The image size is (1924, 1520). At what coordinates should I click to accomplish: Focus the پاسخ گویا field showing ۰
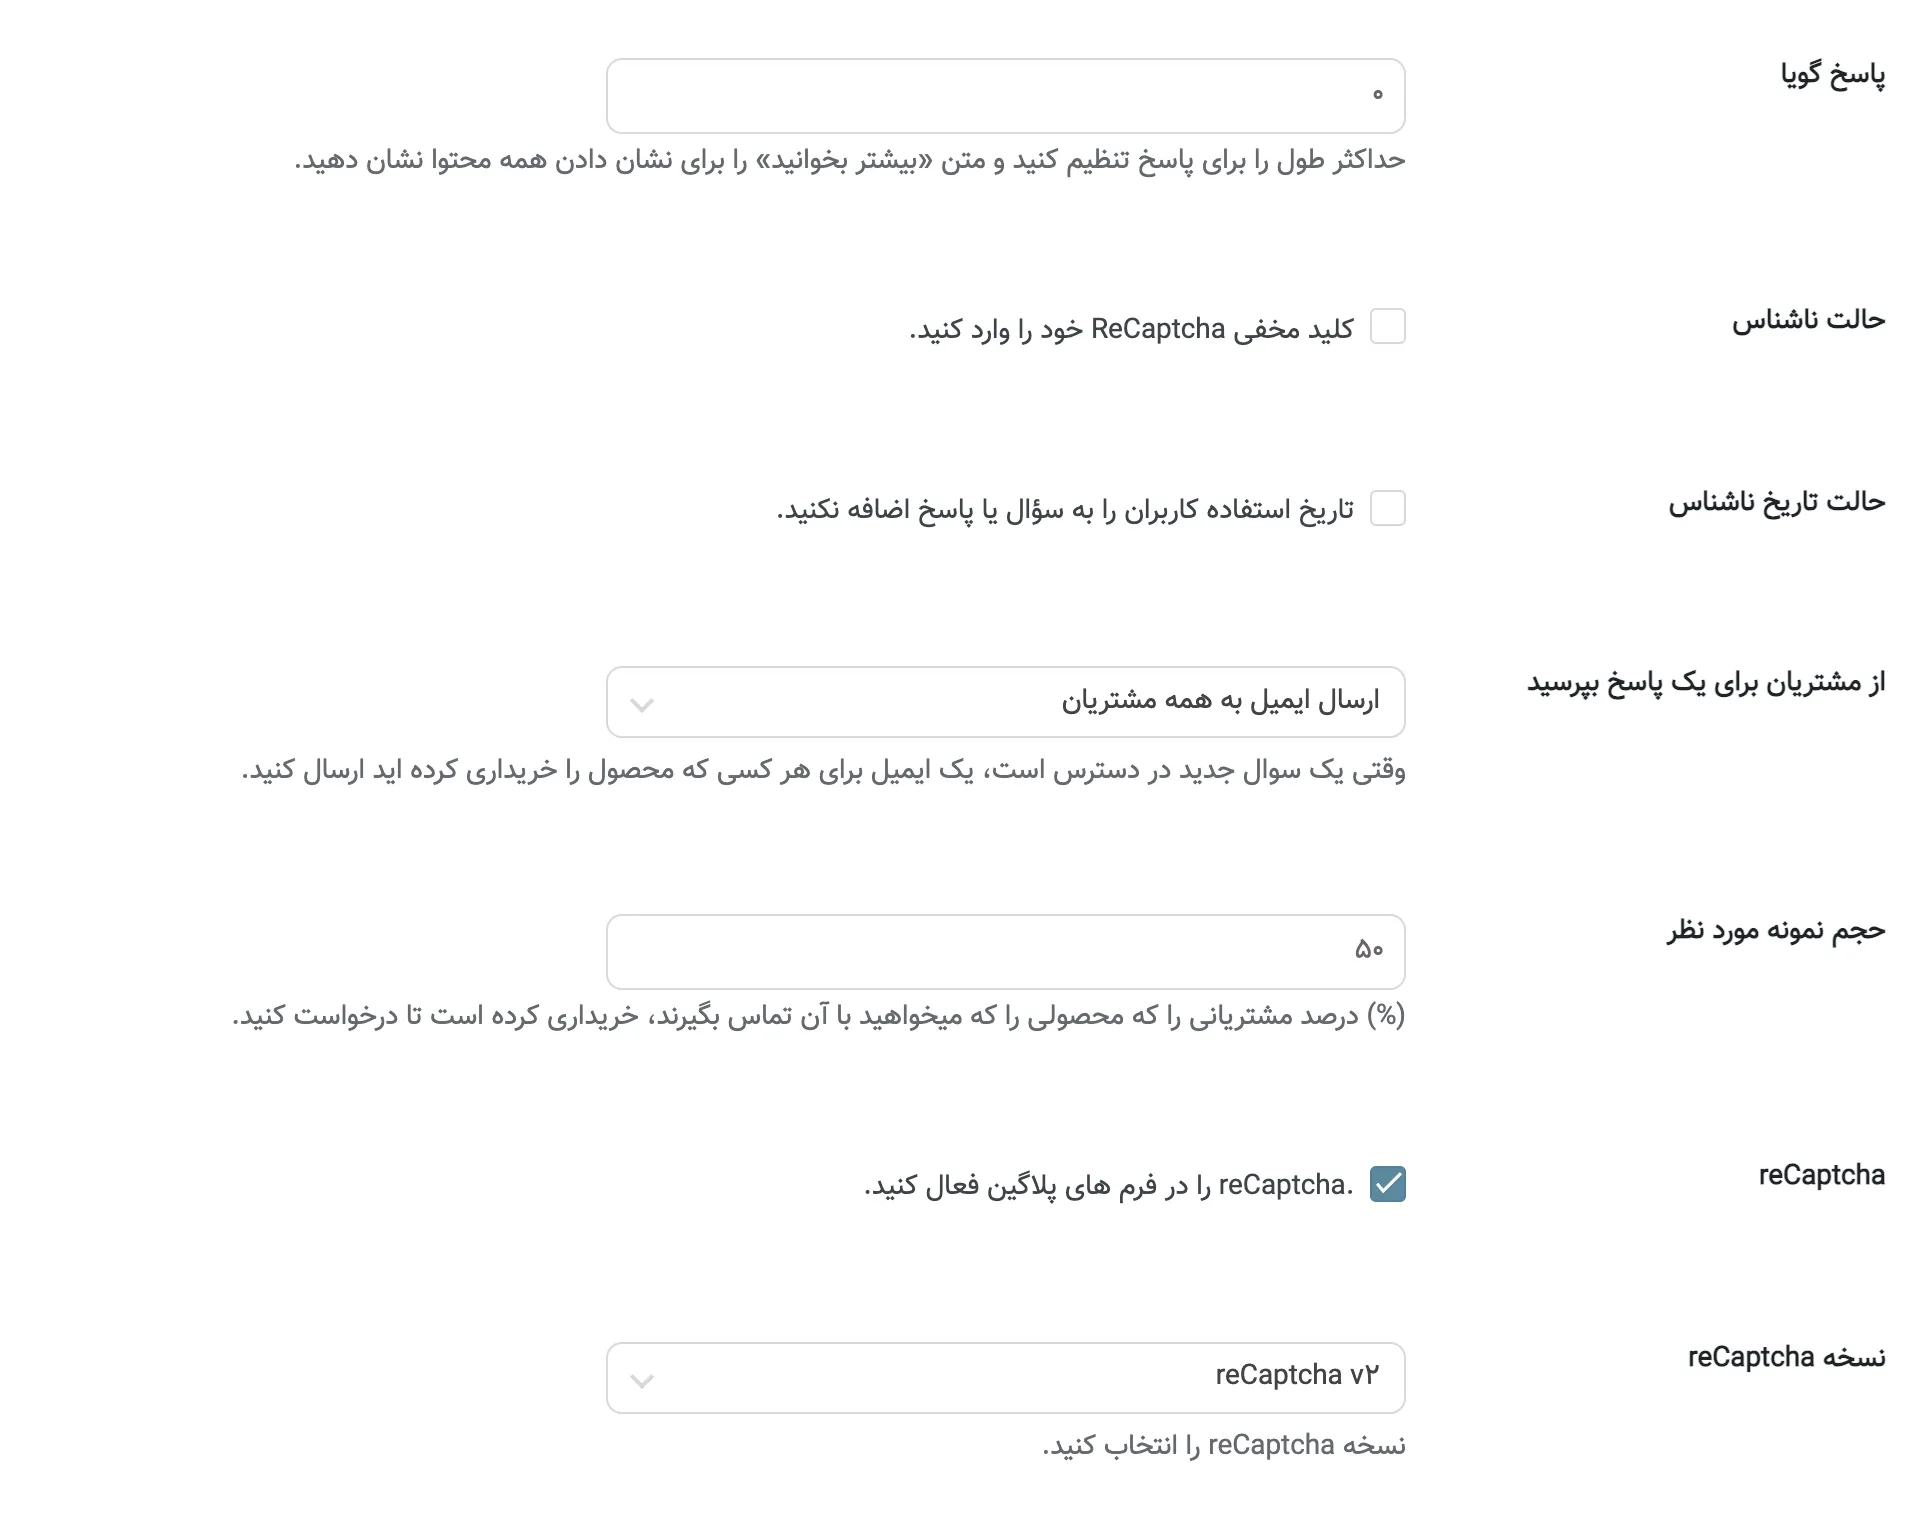[1005, 96]
